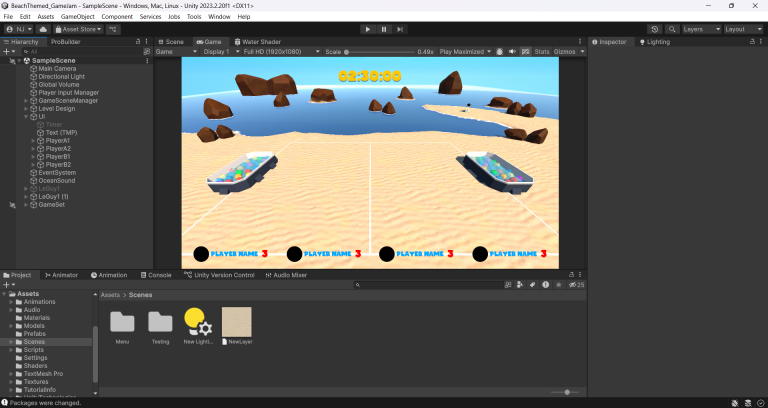This screenshot has width=768, height=408.
Task: Click the Project panel search field
Action: click(429, 285)
